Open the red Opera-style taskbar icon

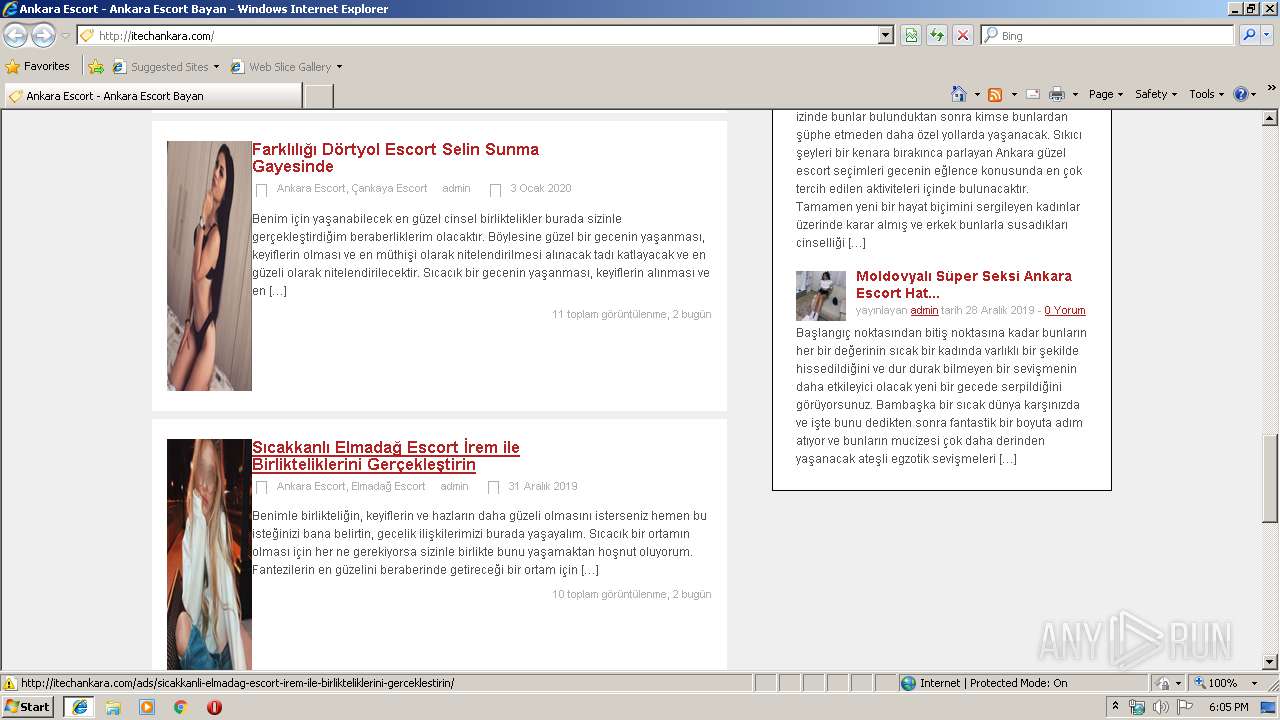click(x=214, y=707)
